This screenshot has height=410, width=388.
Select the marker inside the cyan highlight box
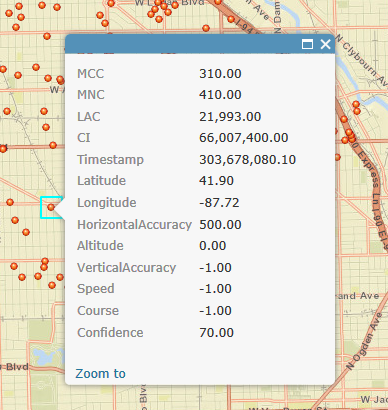(x=51, y=207)
